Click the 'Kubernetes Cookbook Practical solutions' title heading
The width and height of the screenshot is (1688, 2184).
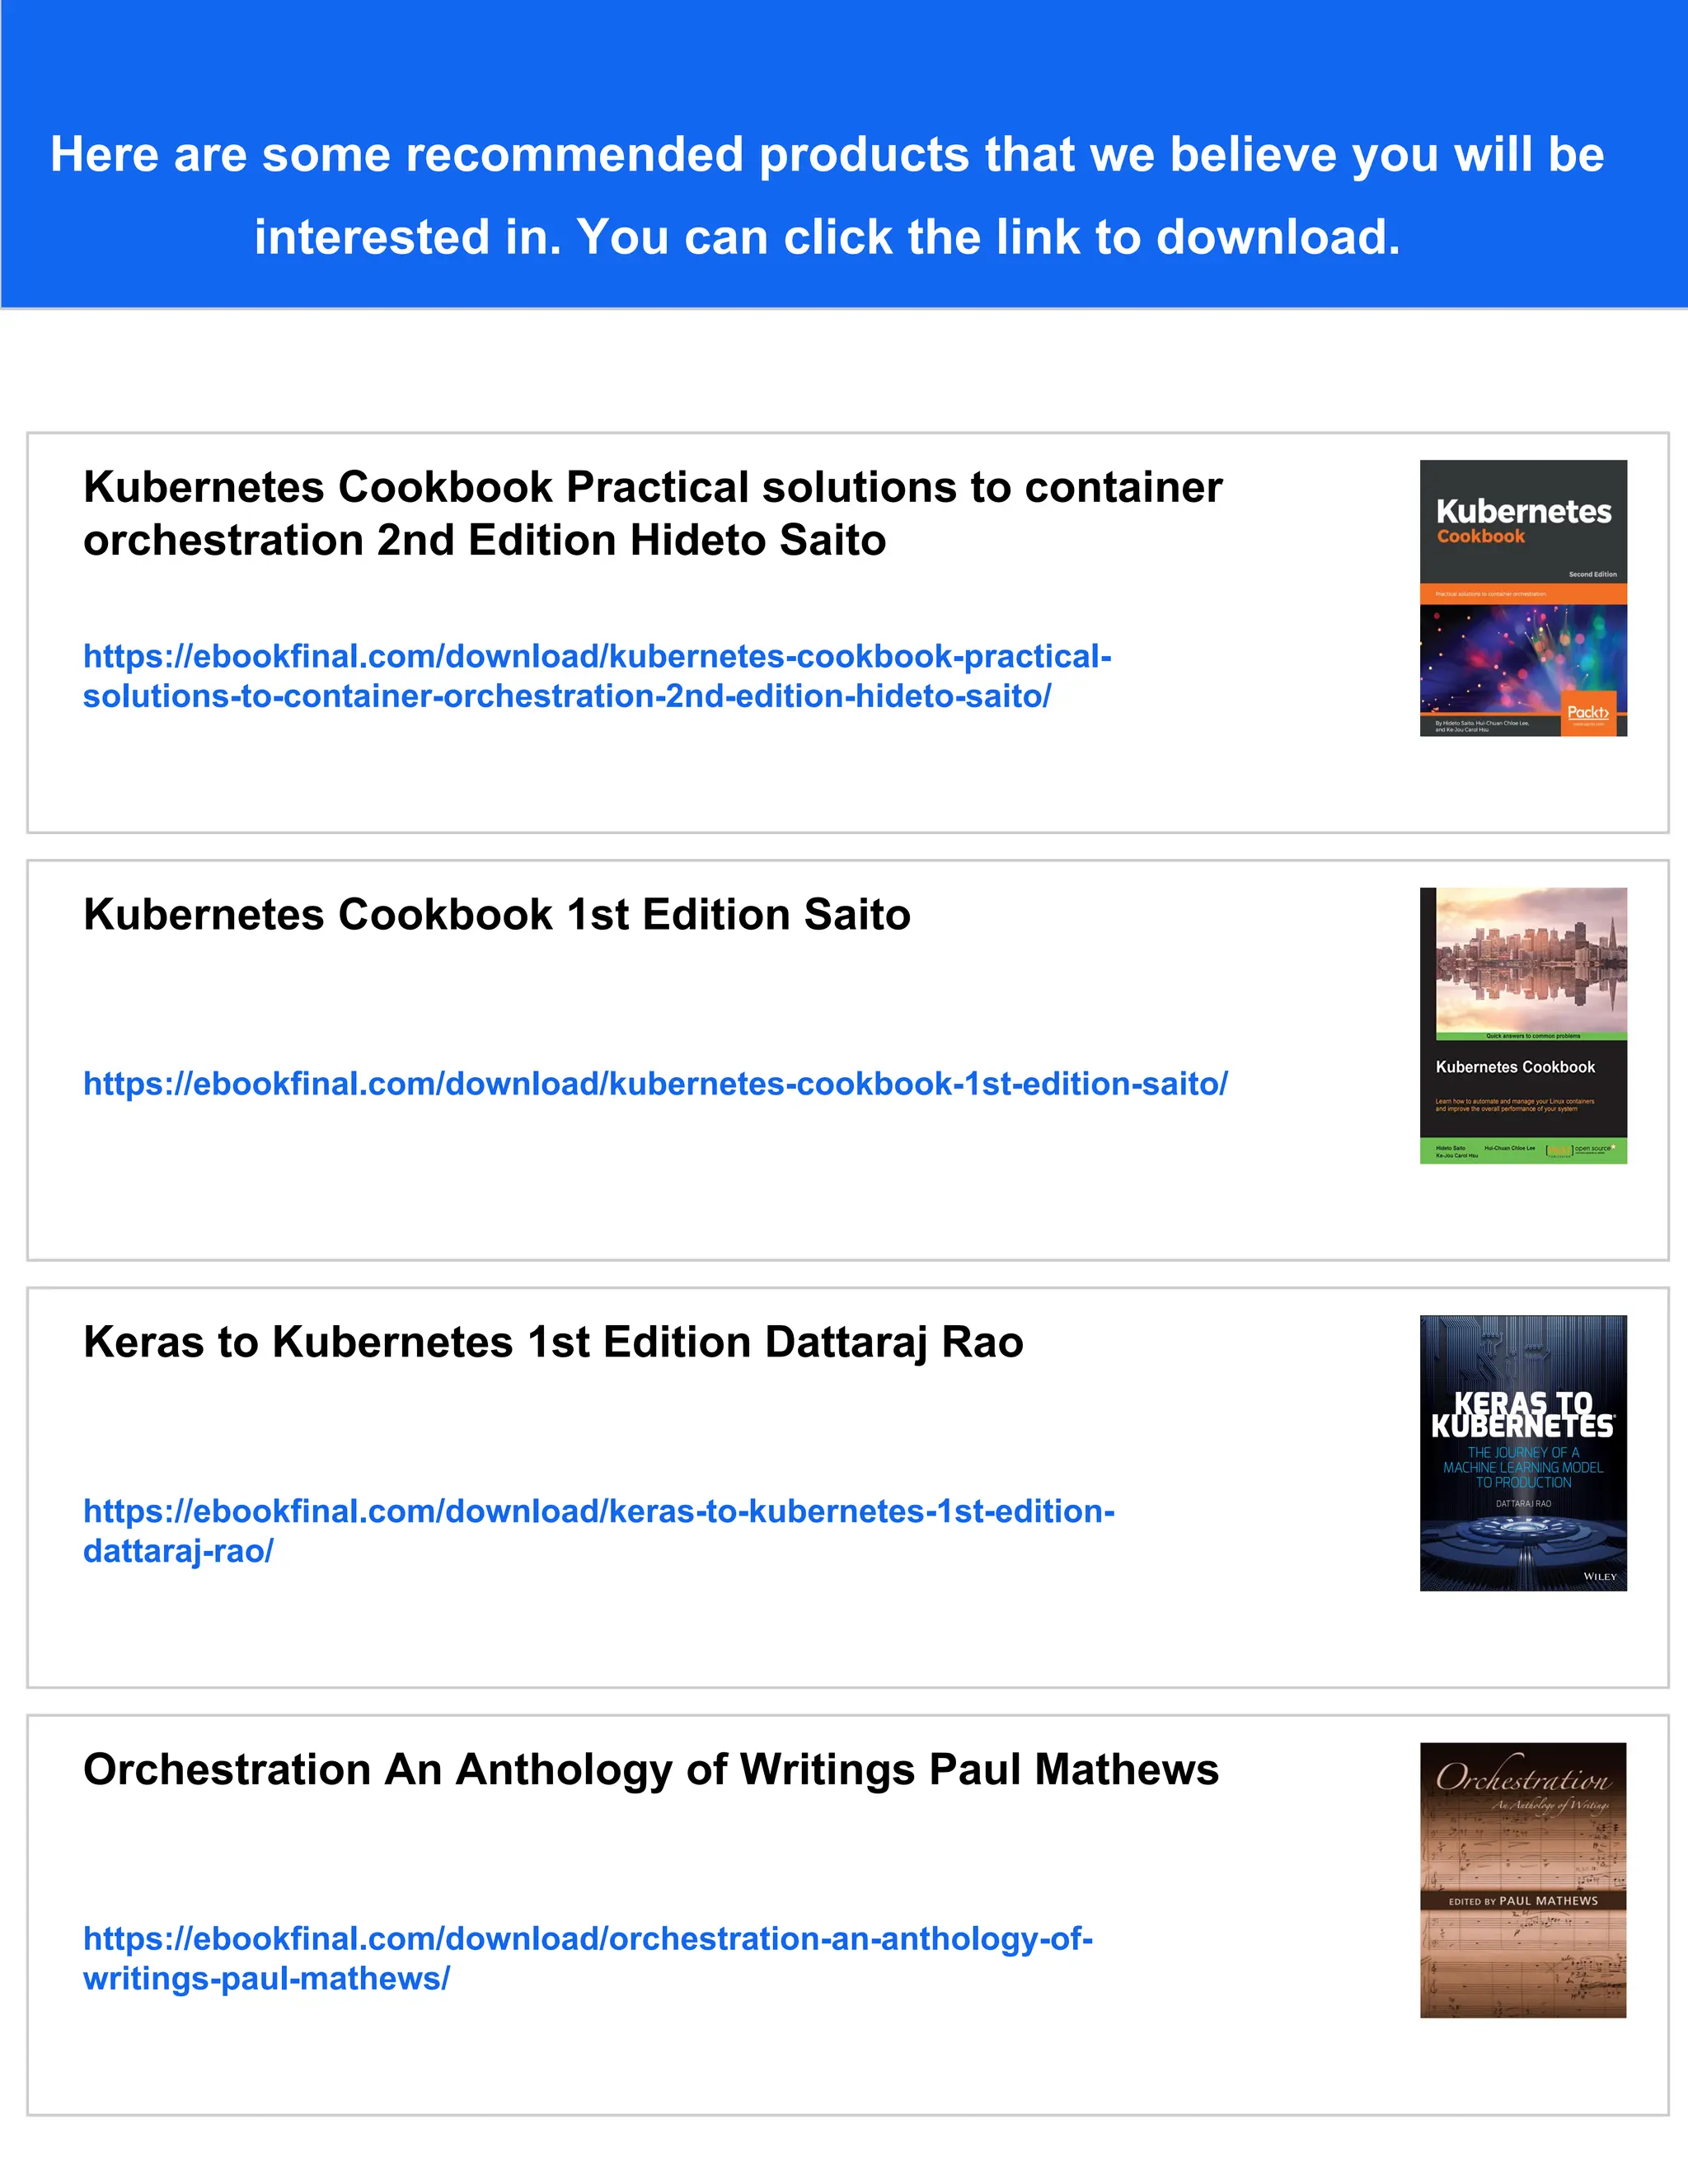[x=652, y=513]
